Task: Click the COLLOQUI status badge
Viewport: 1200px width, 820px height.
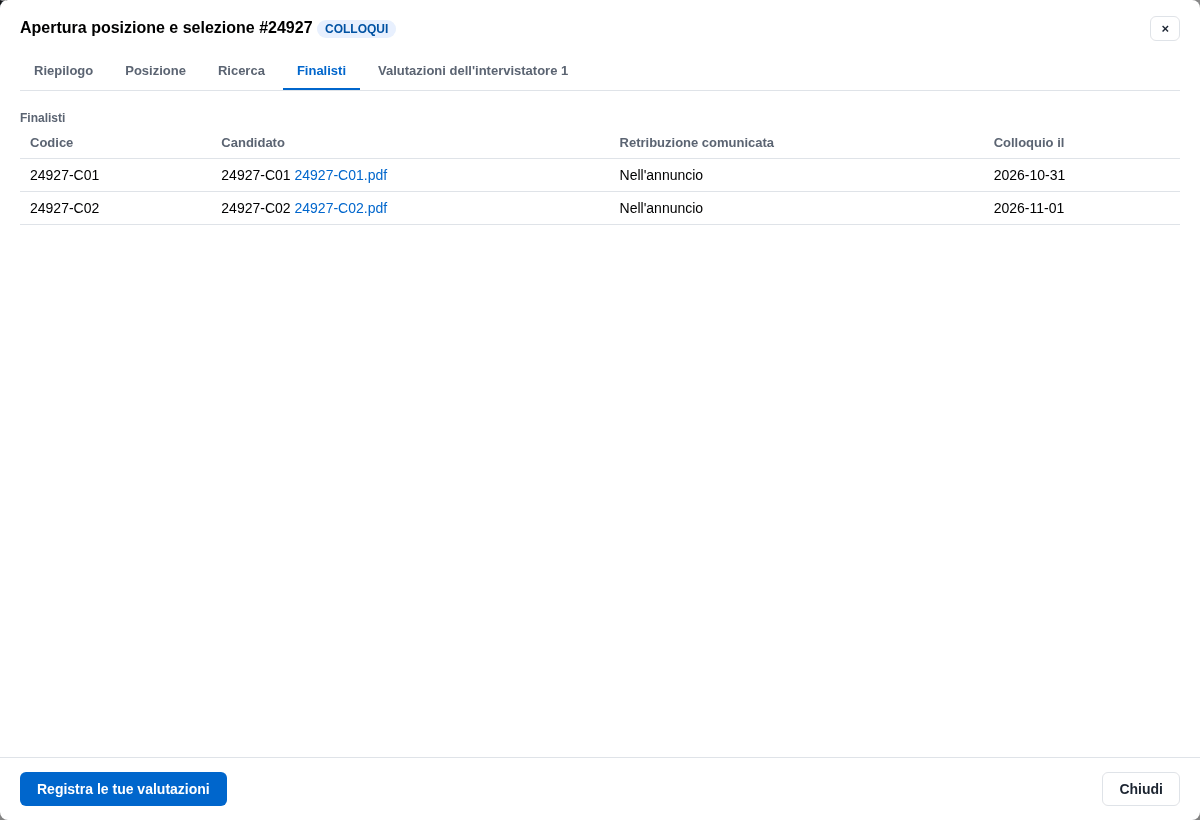Action: tap(356, 29)
